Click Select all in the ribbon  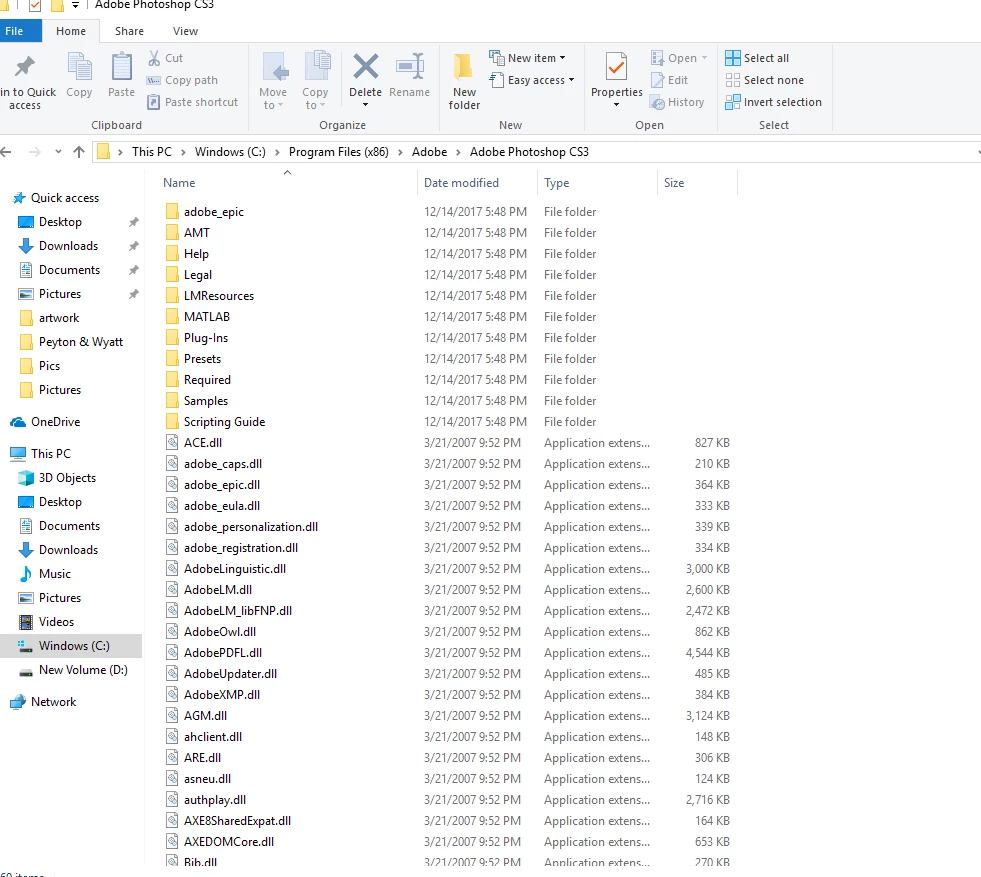tap(757, 58)
